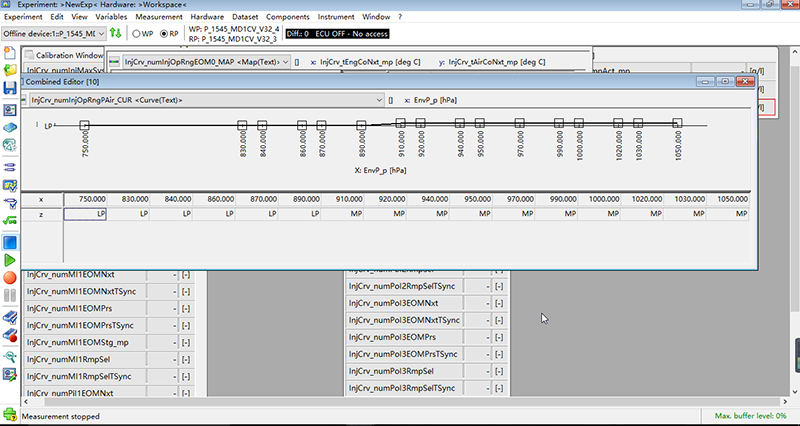This screenshot has width=800, height=426.
Task: Click the teal variable selection icon
Action: click(x=10, y=145)
